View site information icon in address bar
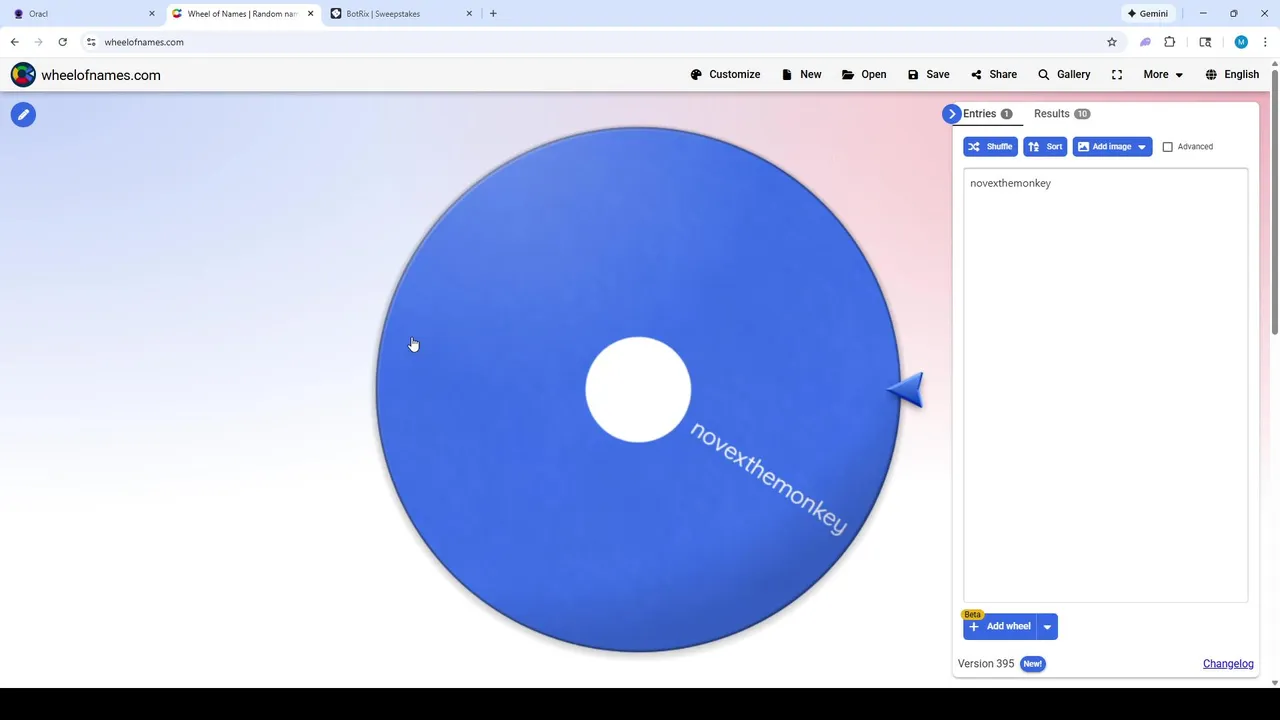Screen dimensions: 1280x720 [x=91, y=42]
